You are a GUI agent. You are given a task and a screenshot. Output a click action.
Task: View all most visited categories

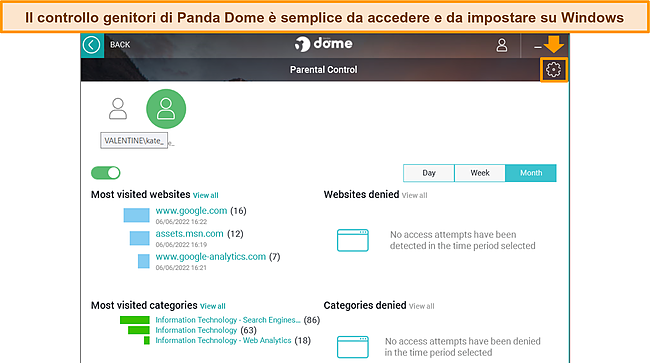(x=213, y=306)
